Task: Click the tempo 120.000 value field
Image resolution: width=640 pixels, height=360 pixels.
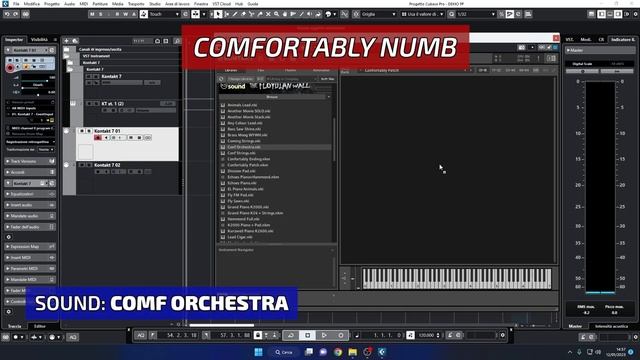Action: 426,335
